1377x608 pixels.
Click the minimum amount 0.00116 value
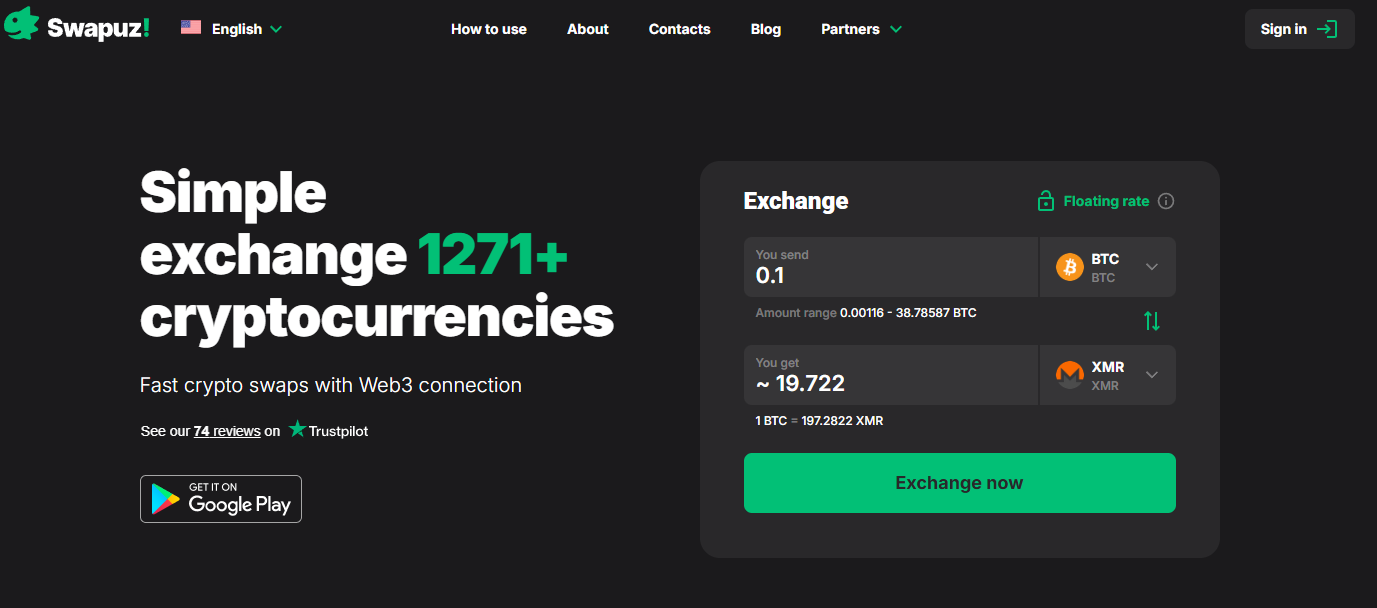pyautogui.click(x=861, y=313)
